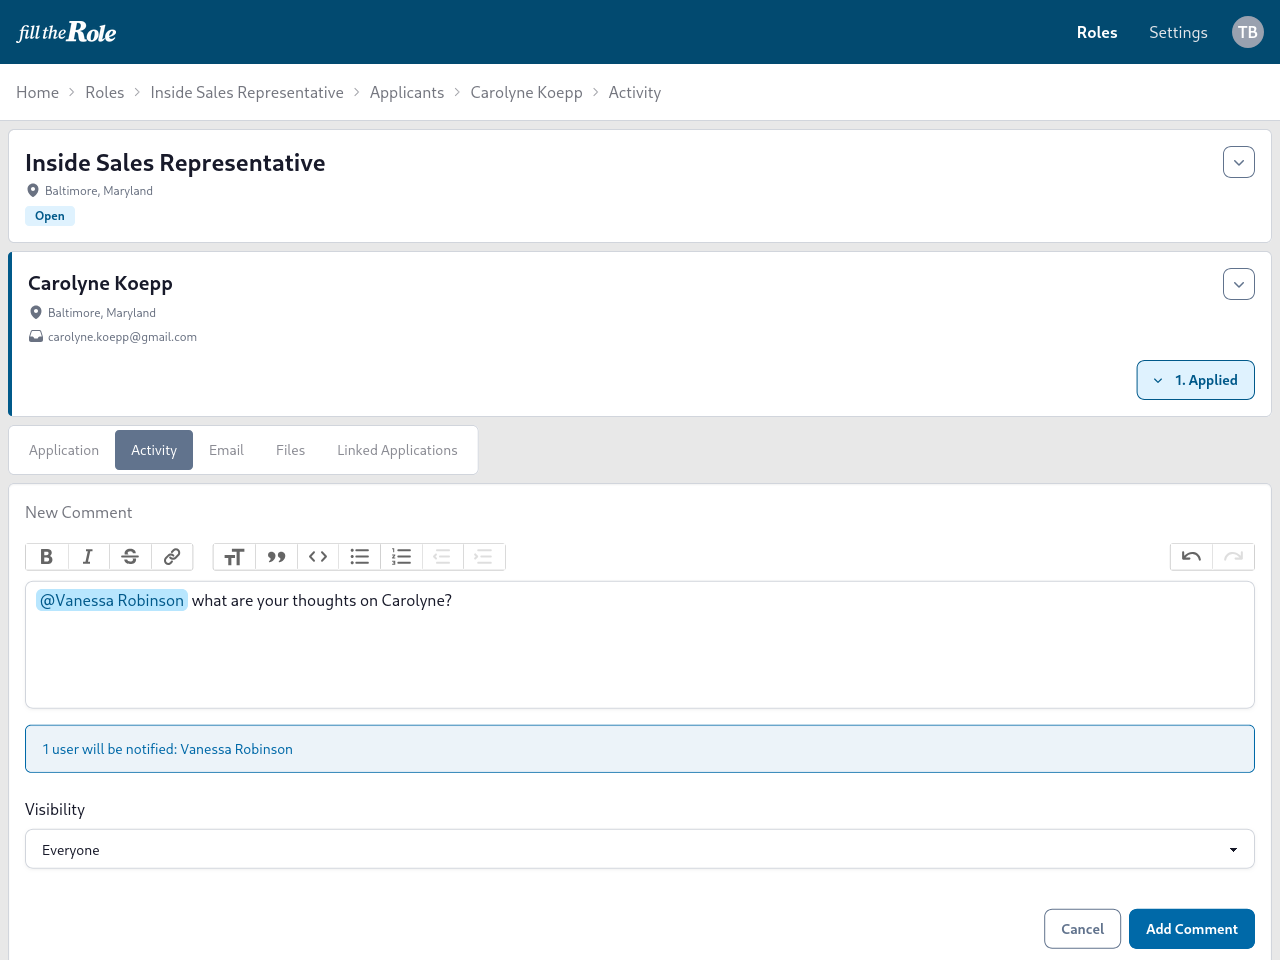Open the Visibility dropdown set to Everyone
Viewport: 1280px width, 960px height.
[x=640, y=849]
